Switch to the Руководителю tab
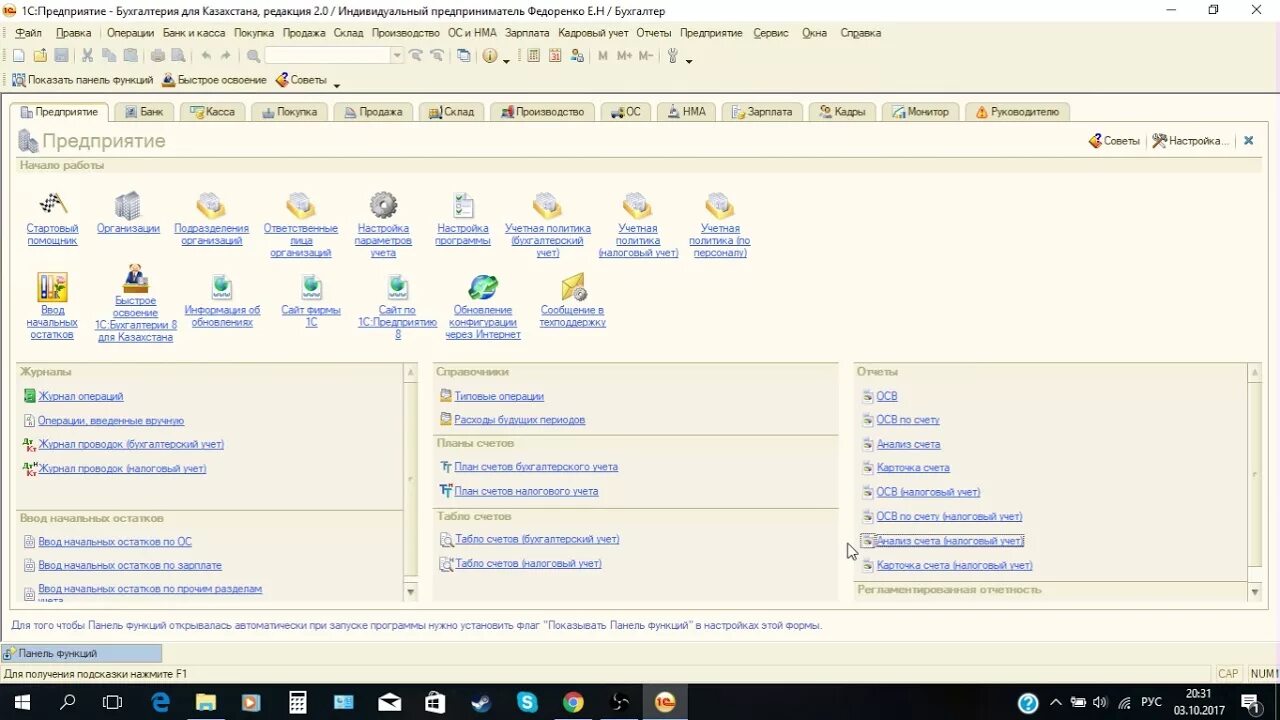 [1016, 112]
